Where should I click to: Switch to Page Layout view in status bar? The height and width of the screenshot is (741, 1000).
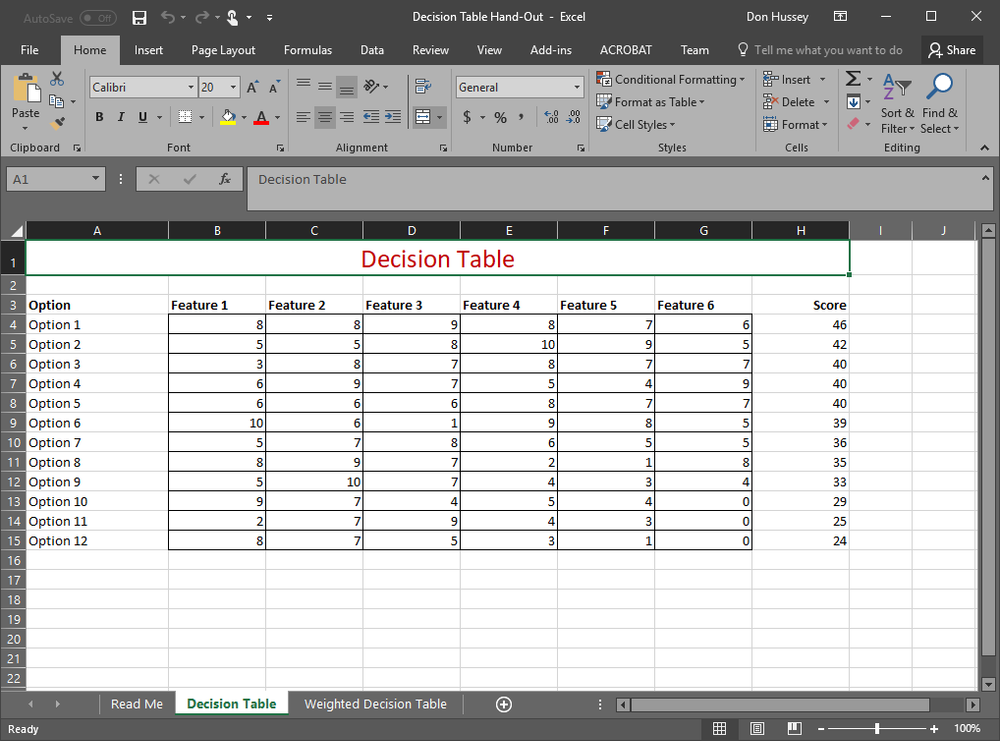(x=757, y=728)
